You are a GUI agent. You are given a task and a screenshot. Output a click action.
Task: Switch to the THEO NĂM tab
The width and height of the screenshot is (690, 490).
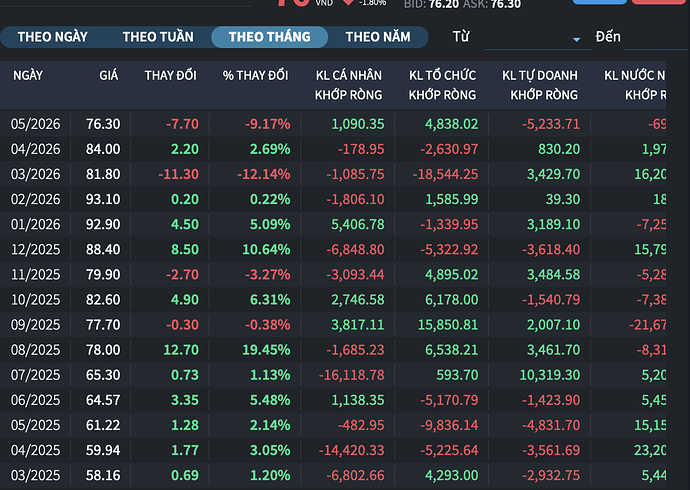(378, 37)
